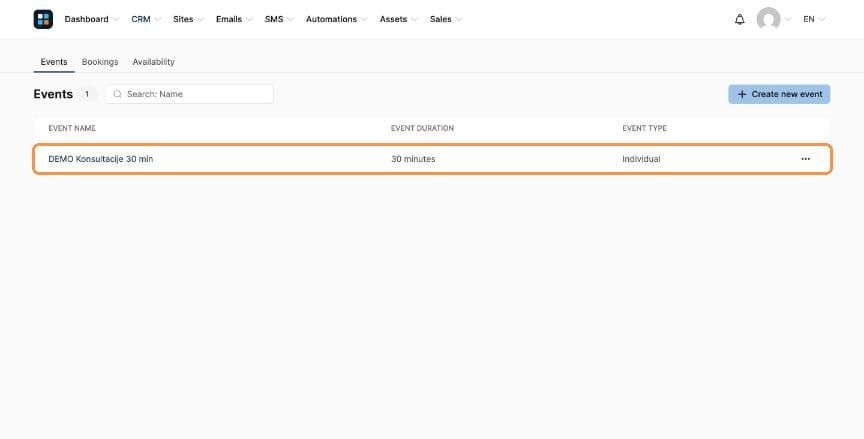Open the Assets dropdown

pos(398,19)
